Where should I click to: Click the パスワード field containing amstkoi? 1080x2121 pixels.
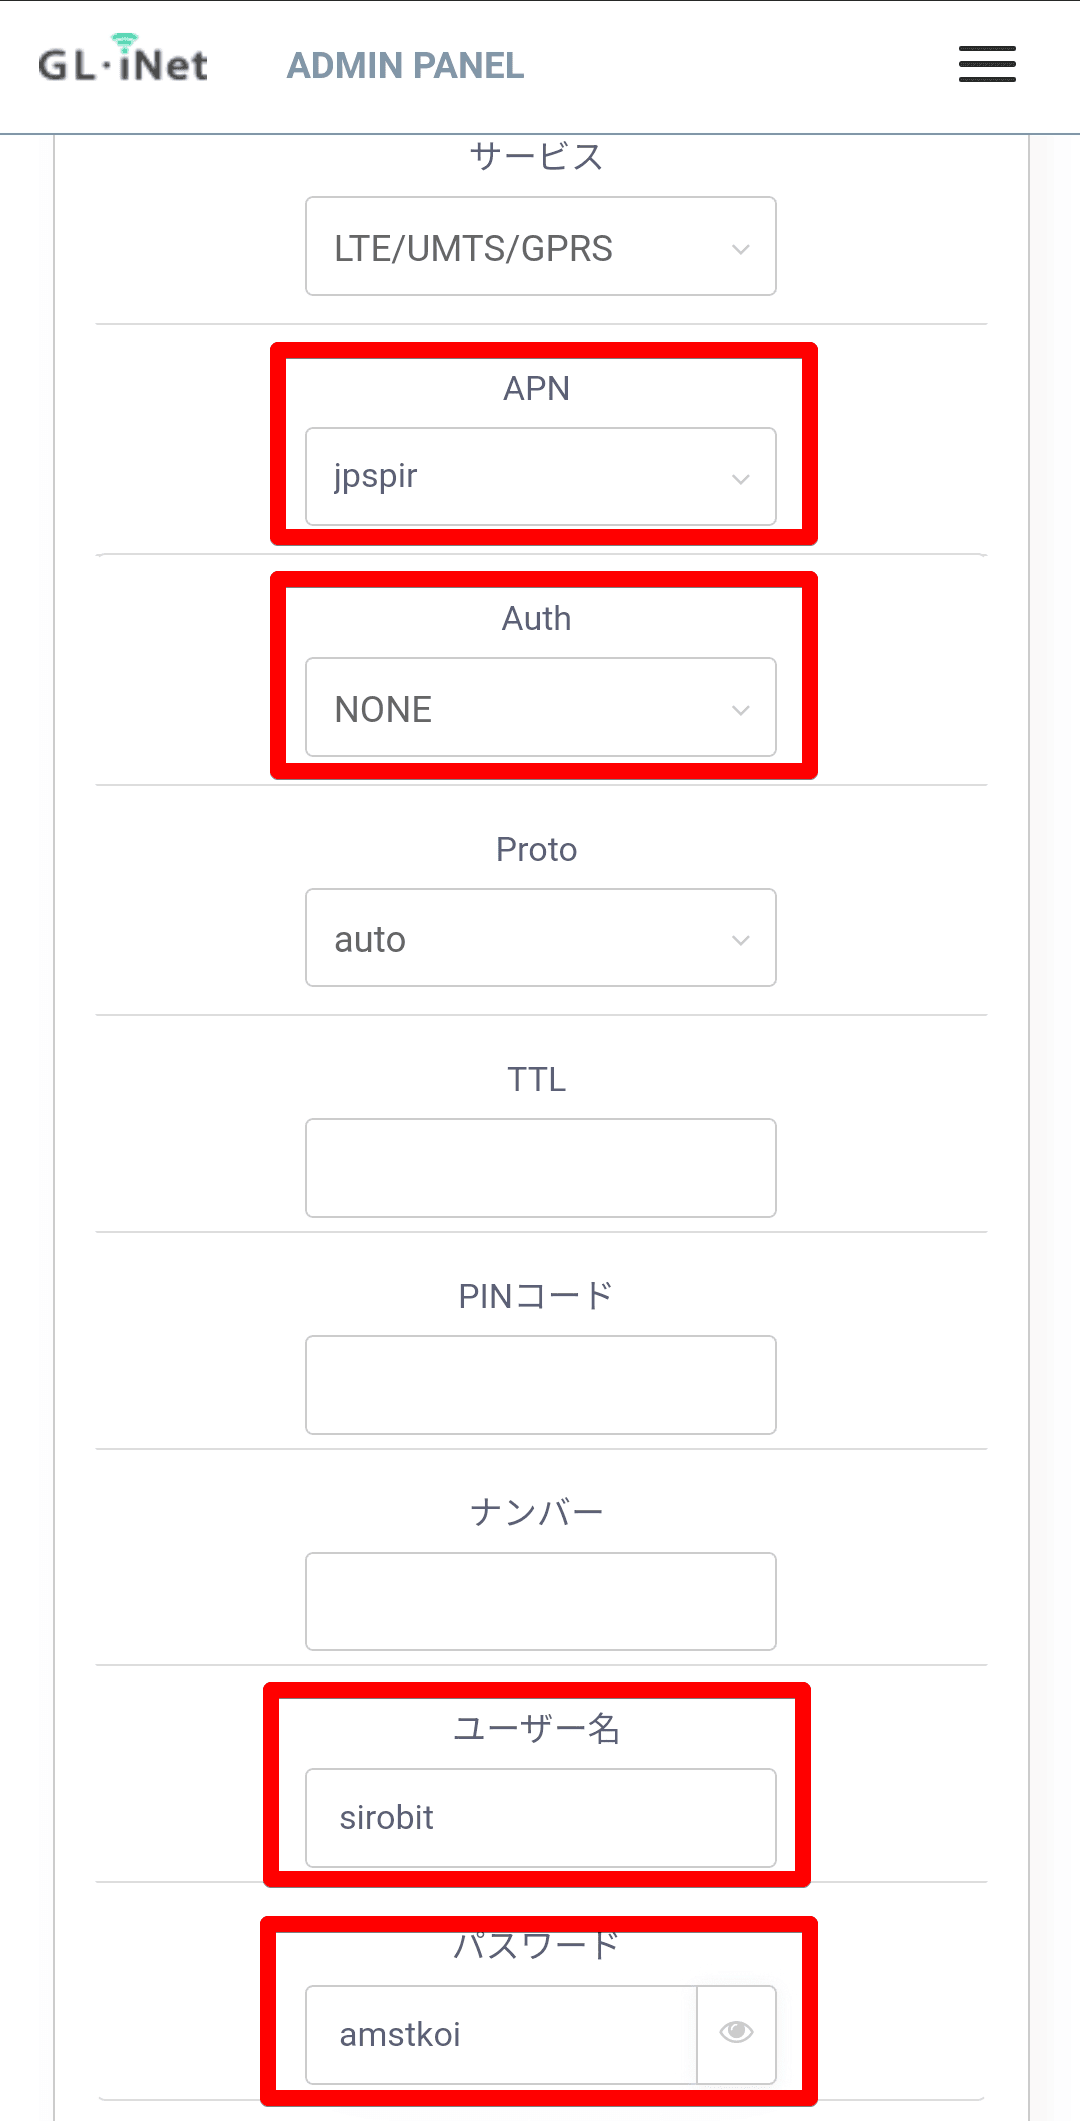(500, 2035)
